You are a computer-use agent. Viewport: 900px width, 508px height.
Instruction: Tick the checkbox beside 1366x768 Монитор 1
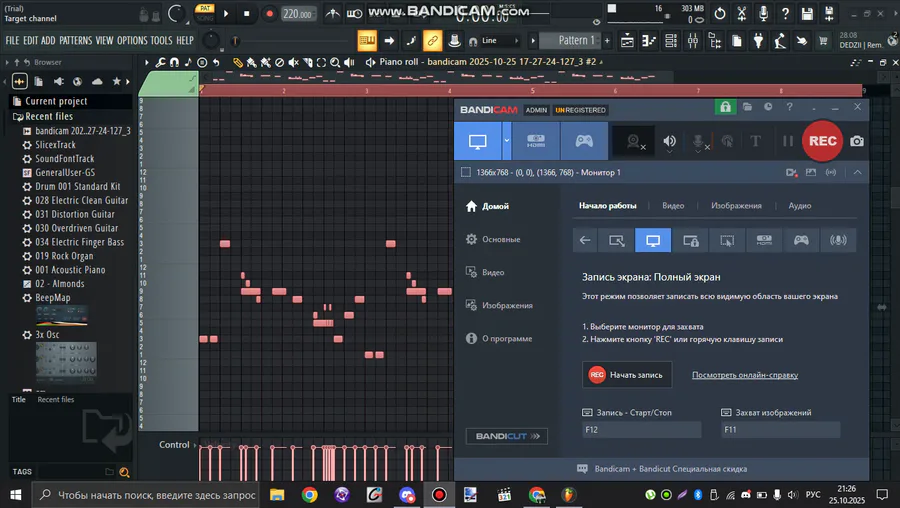pyautogui.click(x=465, y=172)
